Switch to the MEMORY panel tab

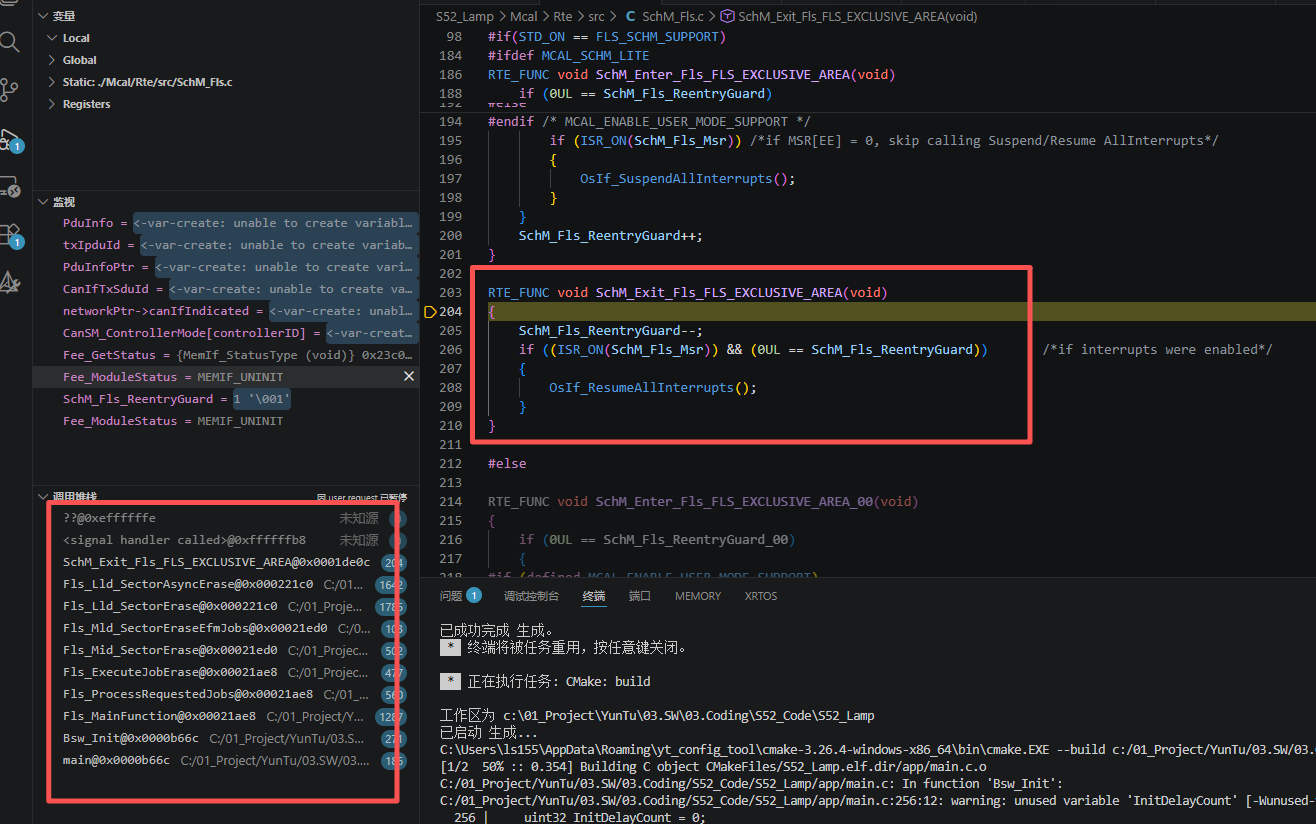pos(697,596)
